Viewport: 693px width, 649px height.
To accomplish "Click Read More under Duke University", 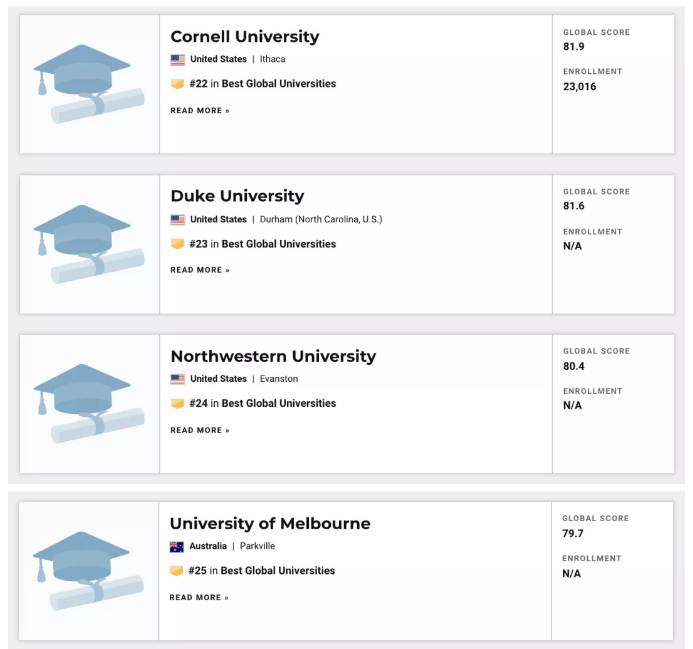I will [200, 270].
